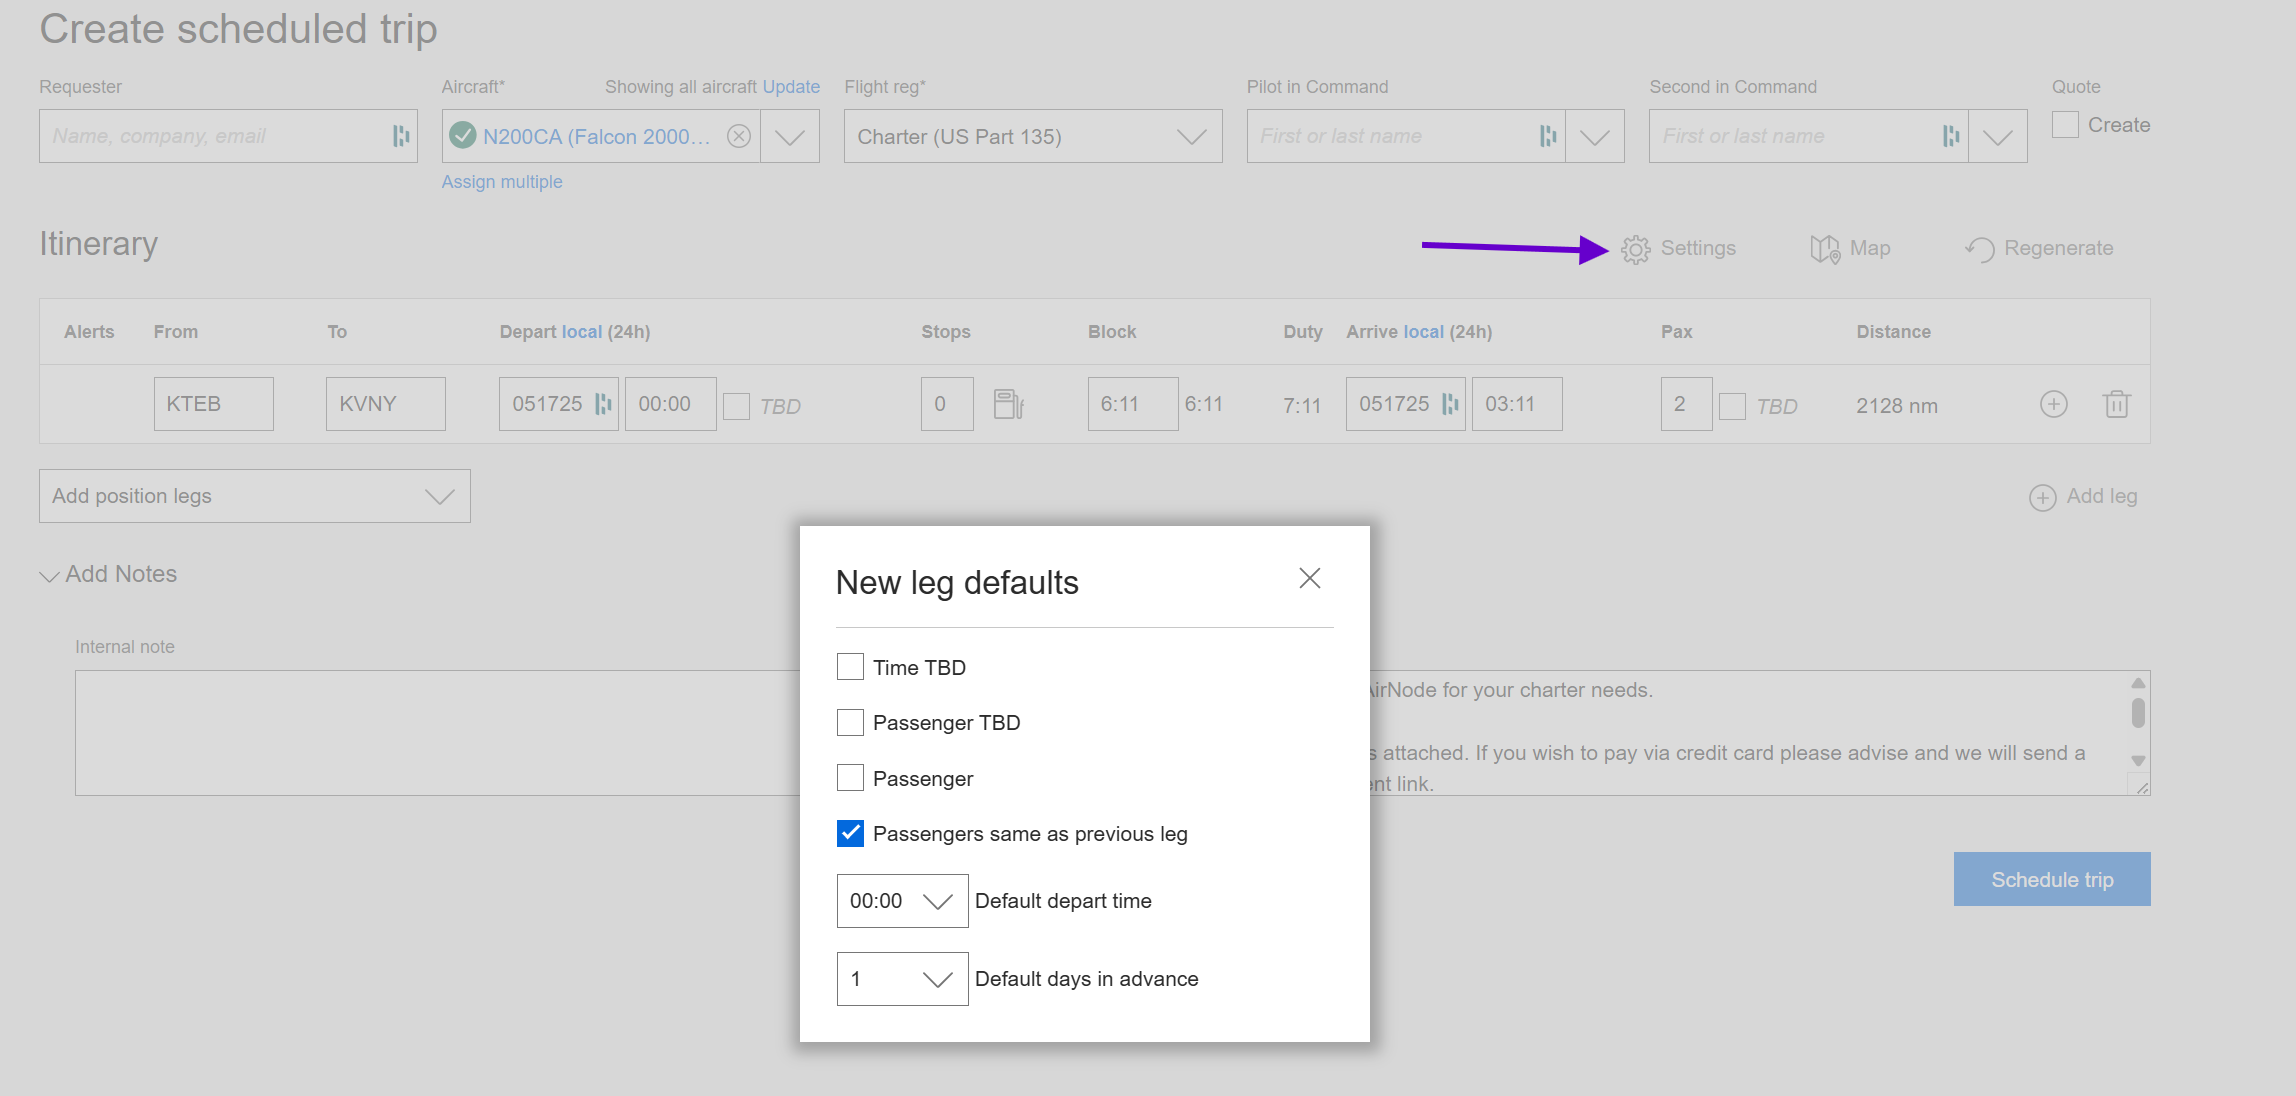Click the Schedule trip button
Screen dimensions: 2296x1096
pyautogui.click(x=2052, y=879)
